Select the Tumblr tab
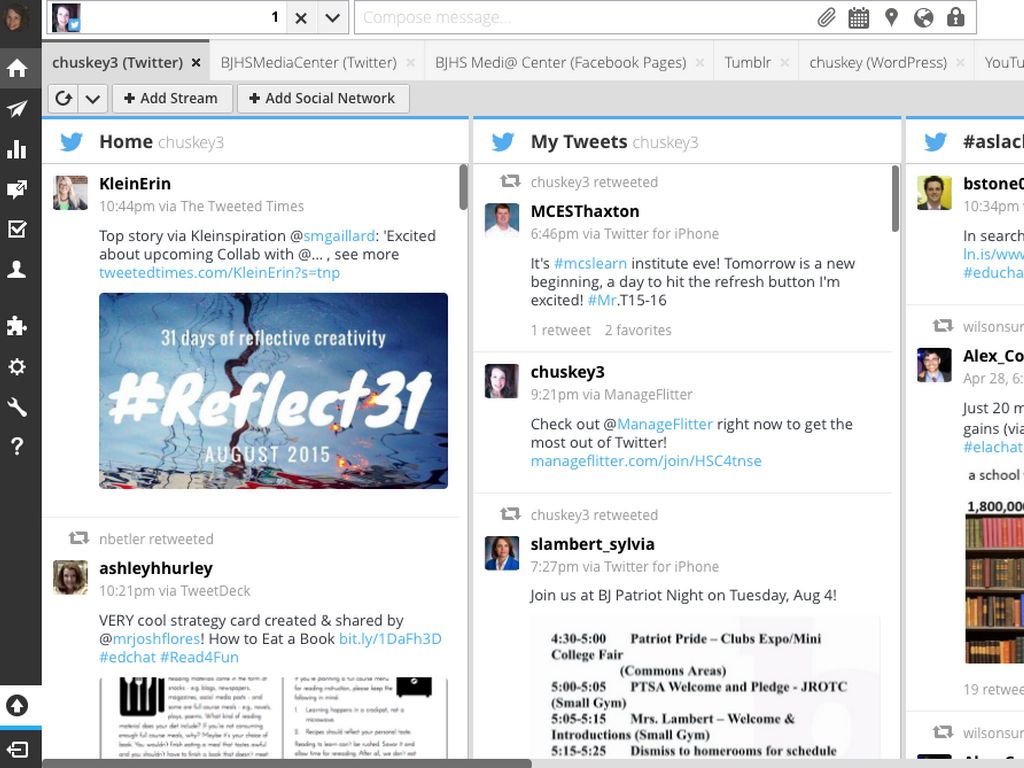1024x768 pixels. (747, 62)
